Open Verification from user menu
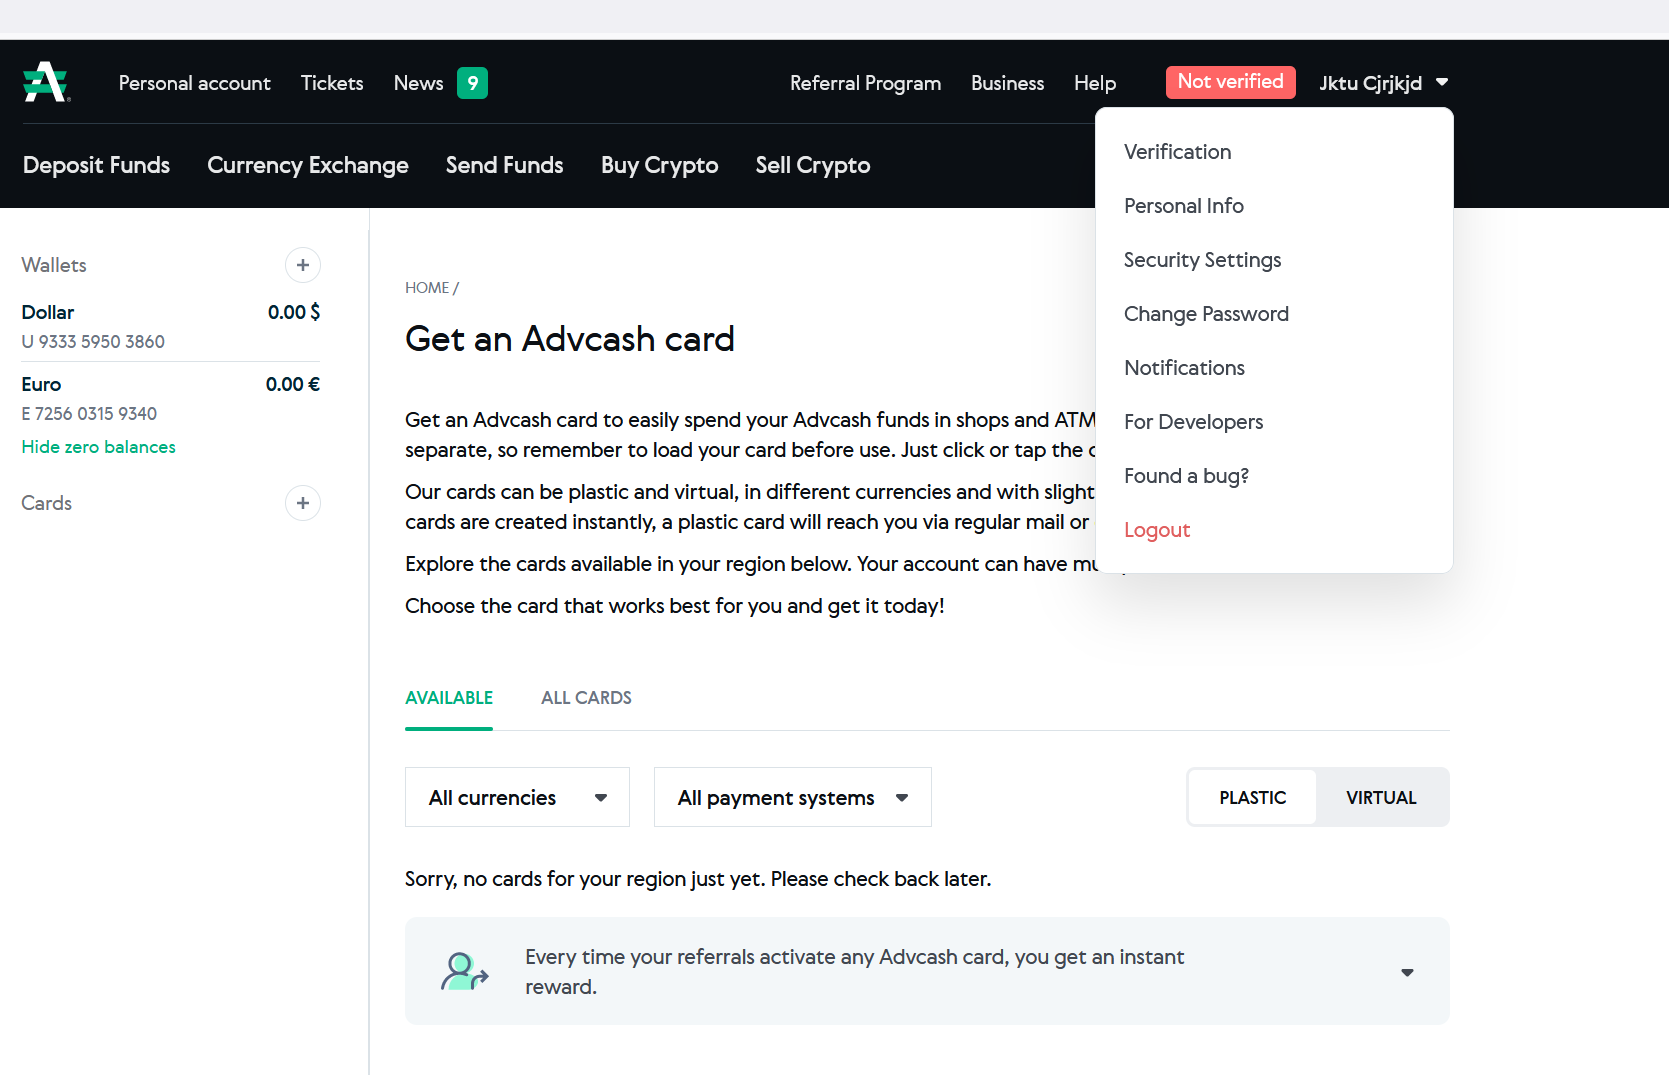This screenshot has width=1669, height=1075. (x=1177, y=152)
